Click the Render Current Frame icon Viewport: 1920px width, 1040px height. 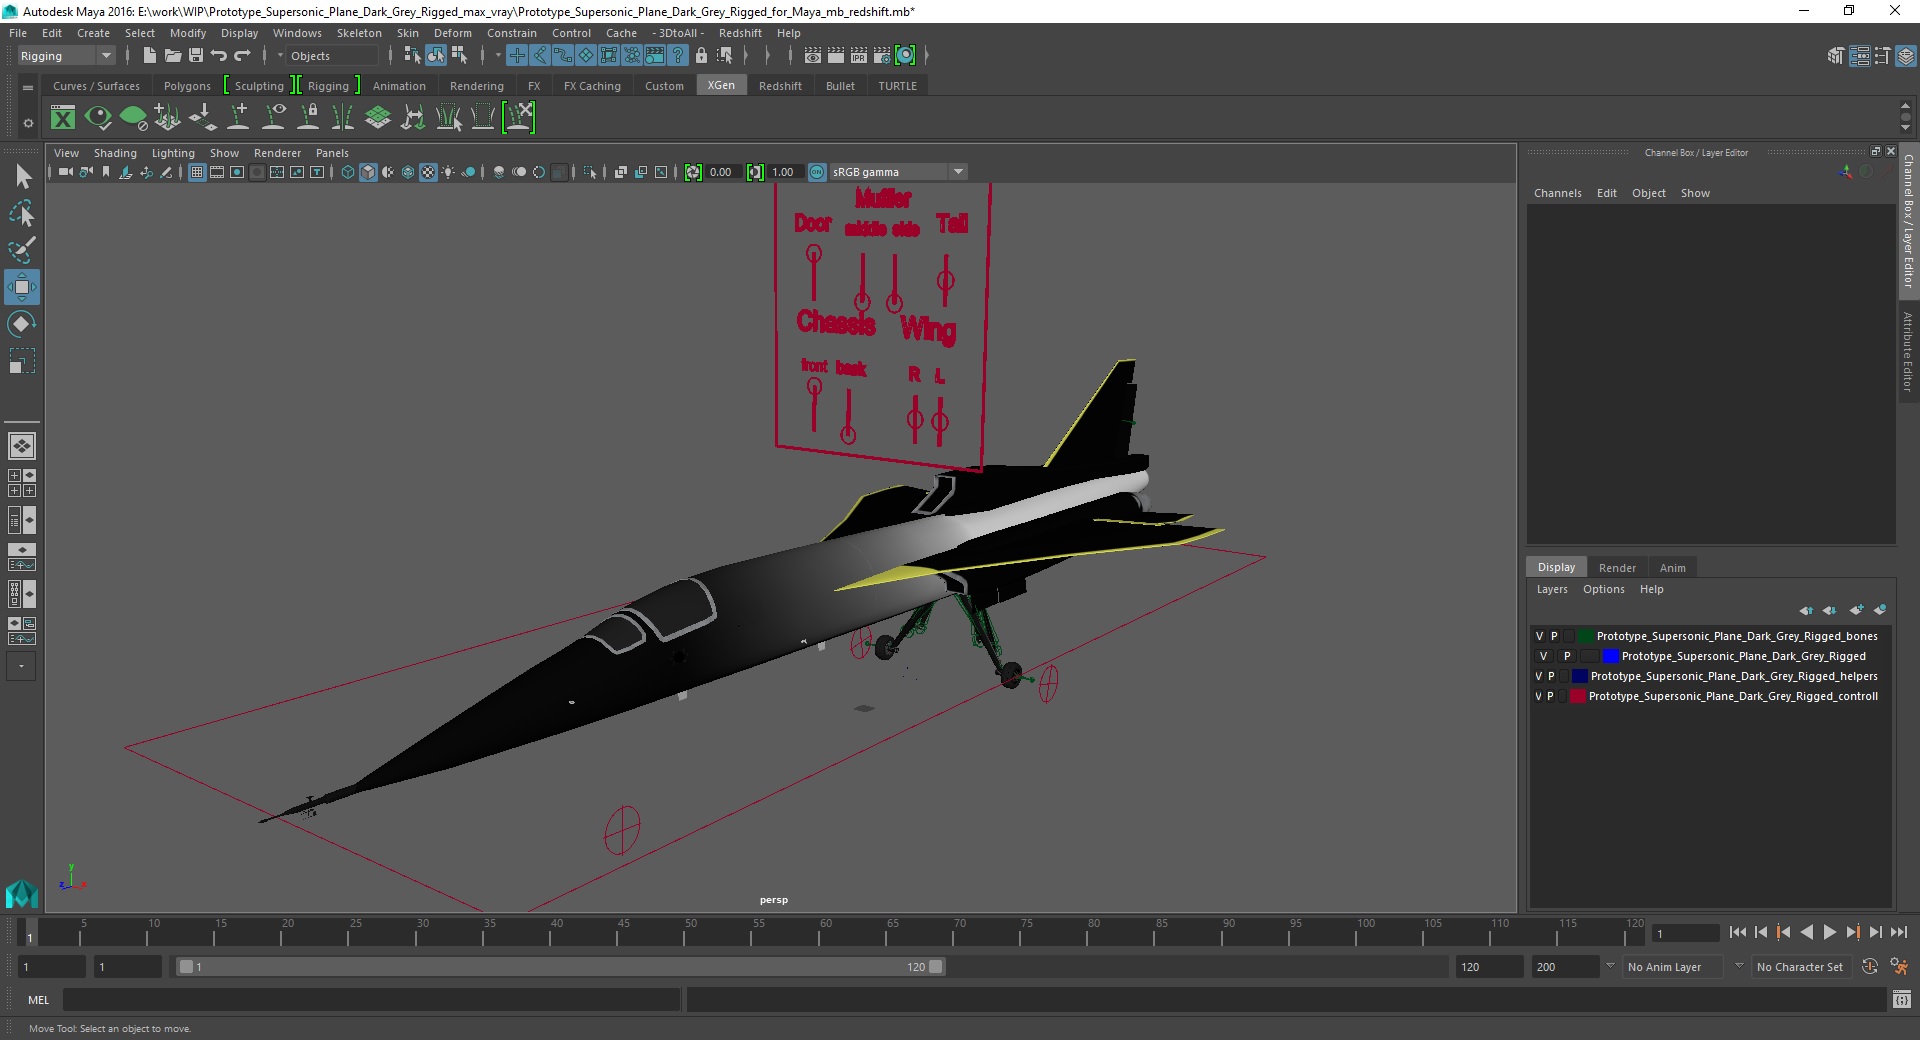[836, 56]
